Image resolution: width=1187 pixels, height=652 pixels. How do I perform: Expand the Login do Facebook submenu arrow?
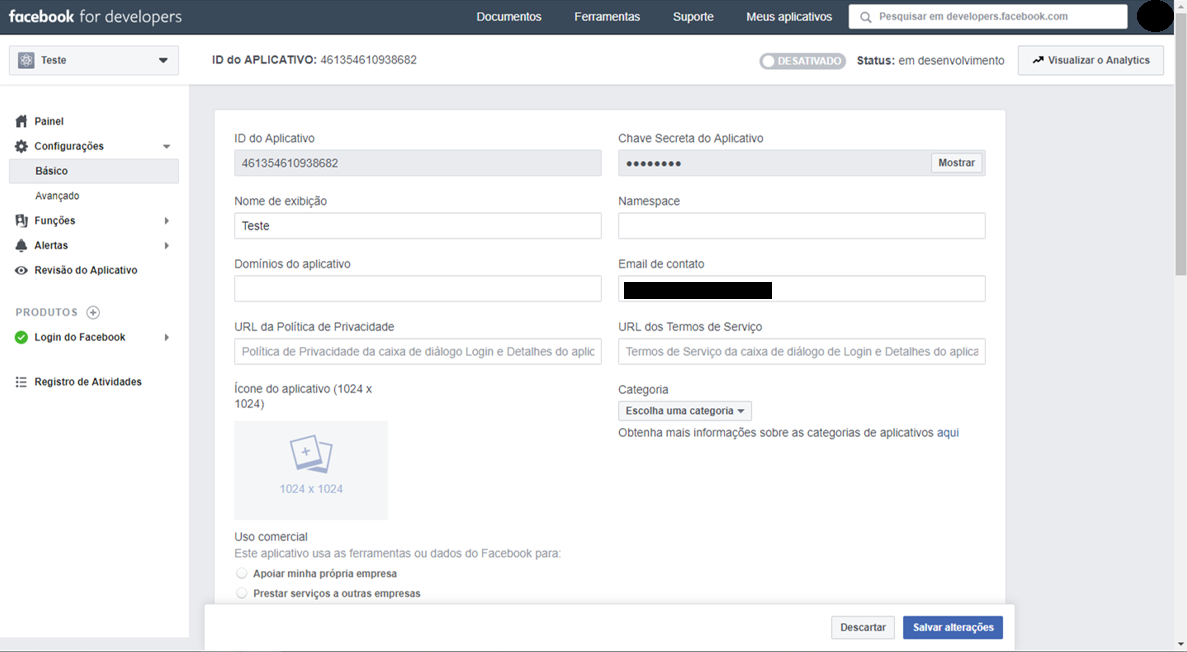point(167,338)
